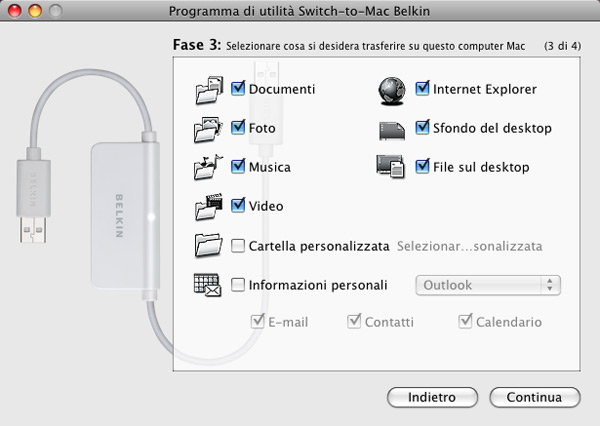Uncheck the Documenti checkbox
The height and width of the screenshot is (426, 600).
pos(238,89)
